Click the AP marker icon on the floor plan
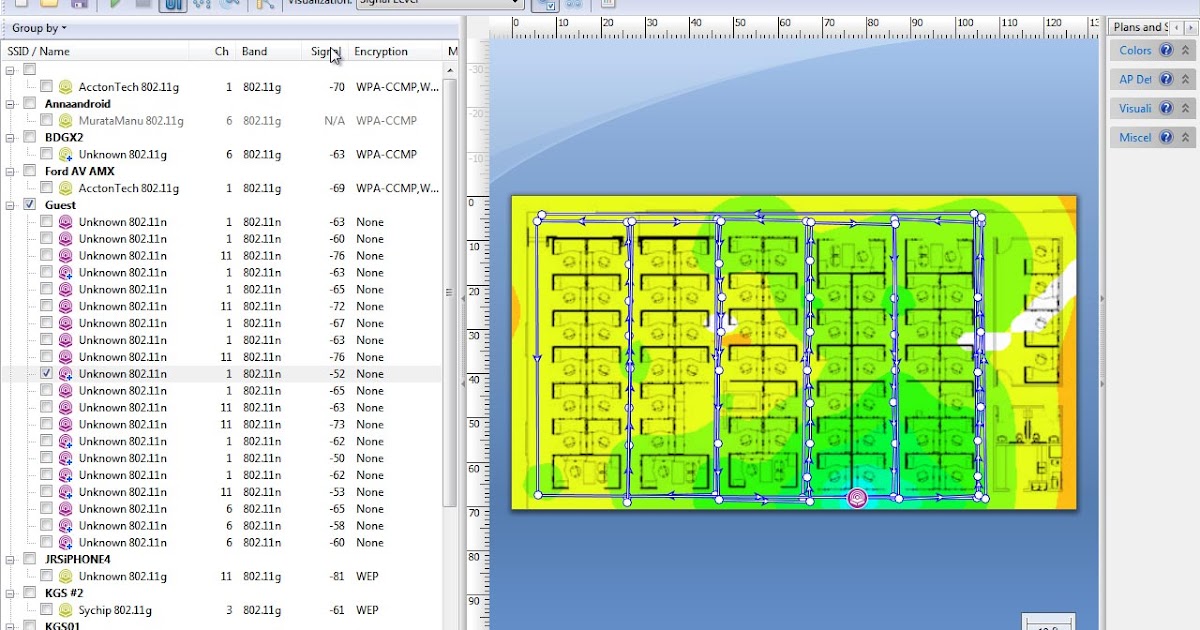 856,497
